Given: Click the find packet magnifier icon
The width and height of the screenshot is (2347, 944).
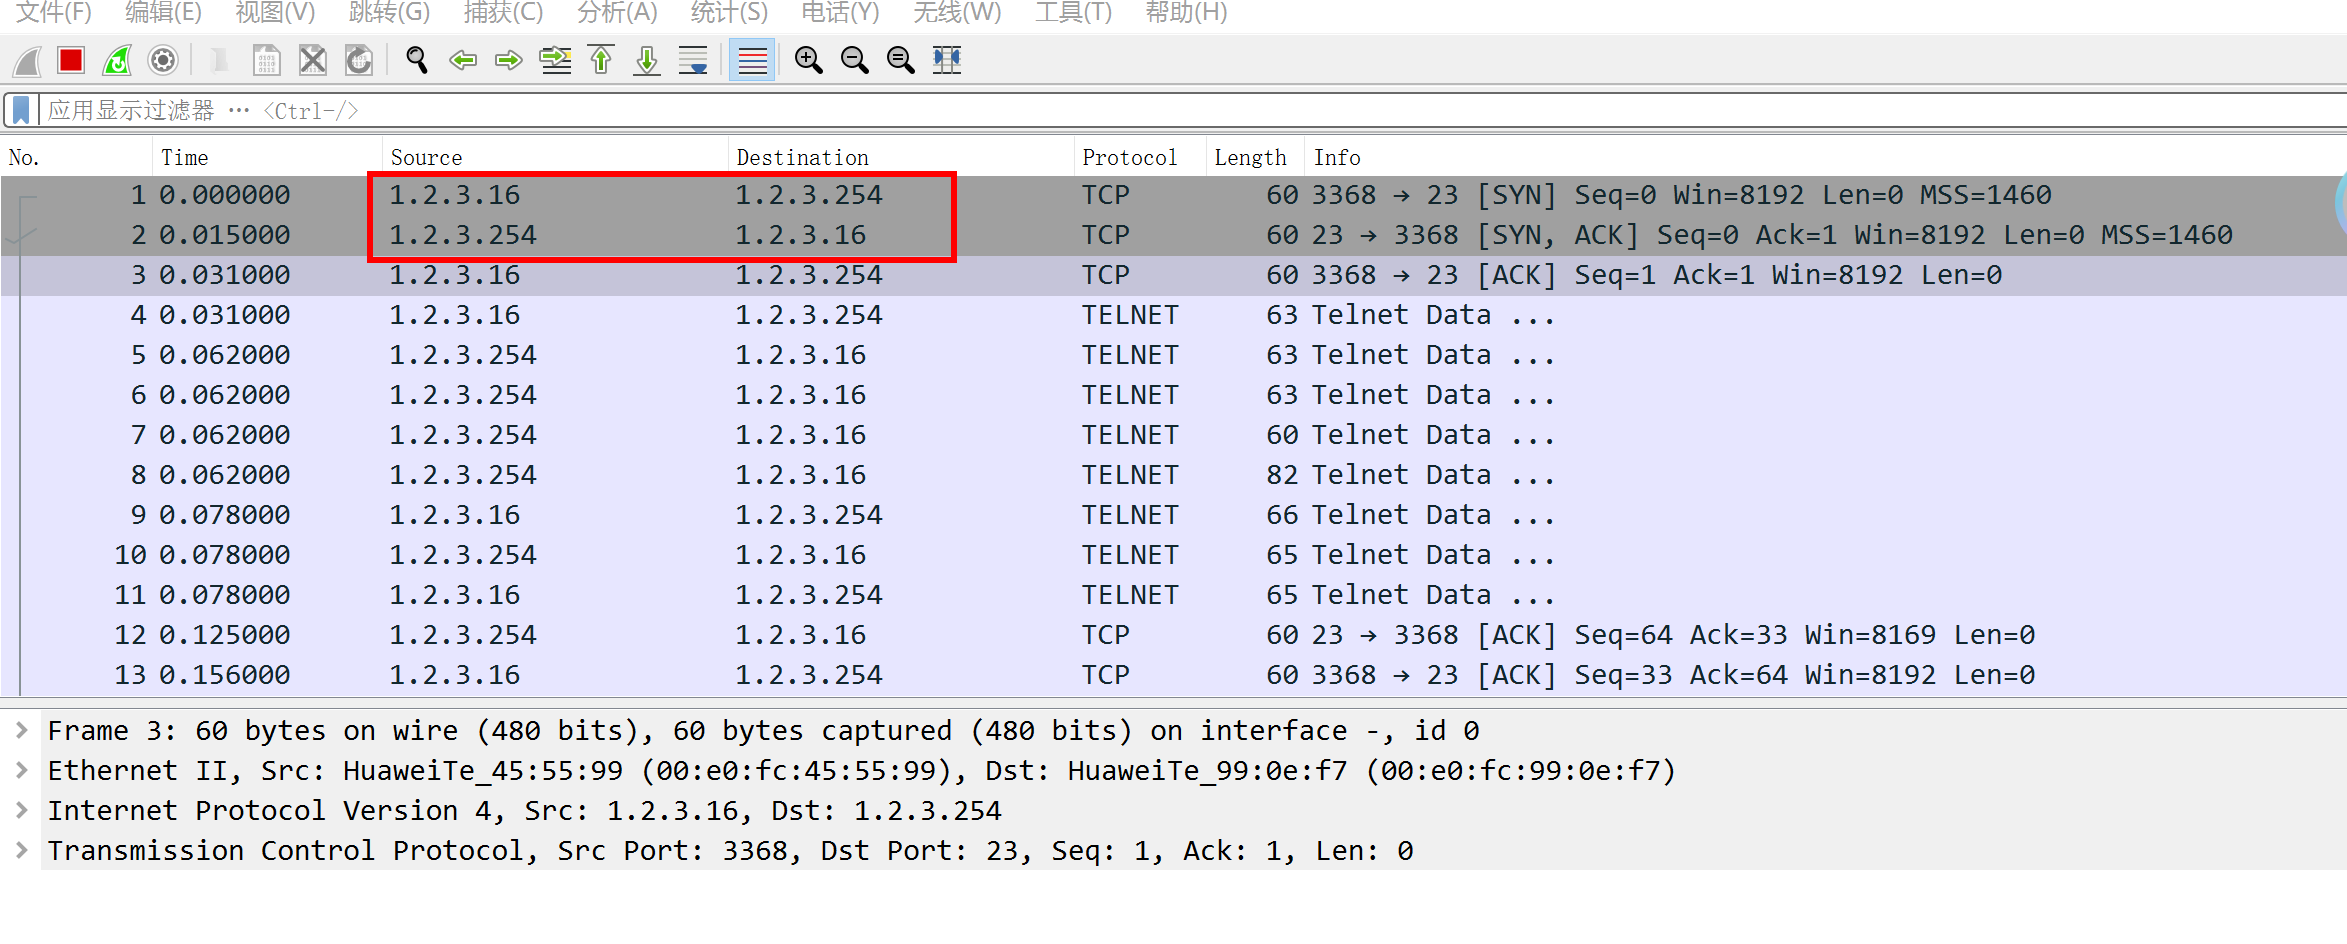Looking at the screenshot, I should coord(416,61).
